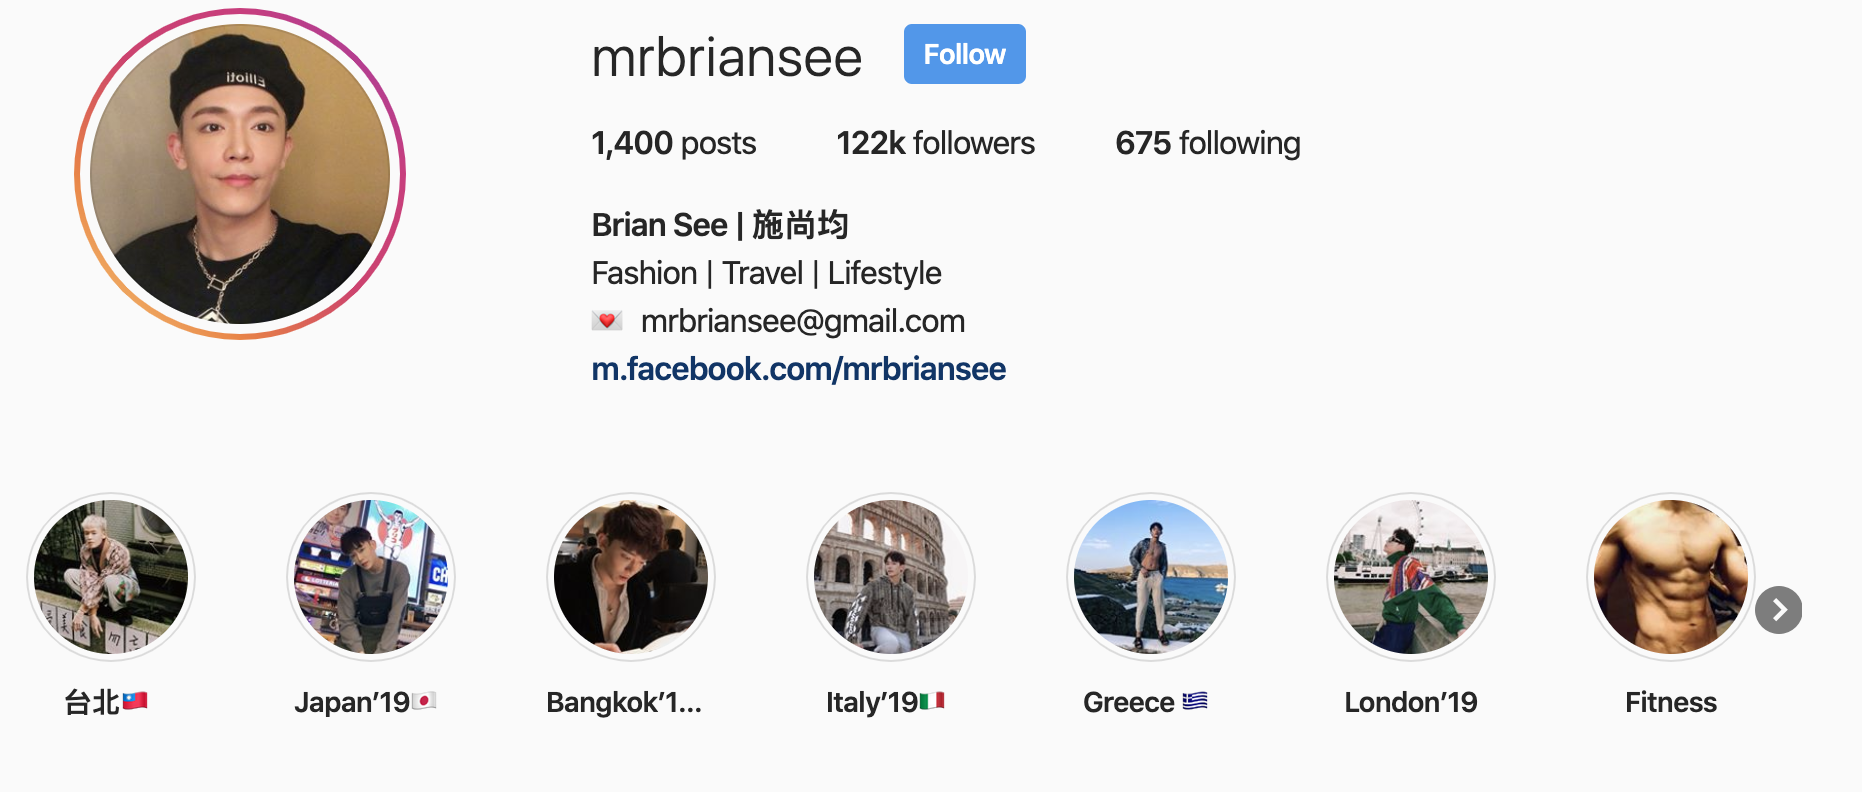Click the Greece label beneath the highlight
This screenshot has width=1862, height=792.
pyautogui.click(x=1129, y=702)
